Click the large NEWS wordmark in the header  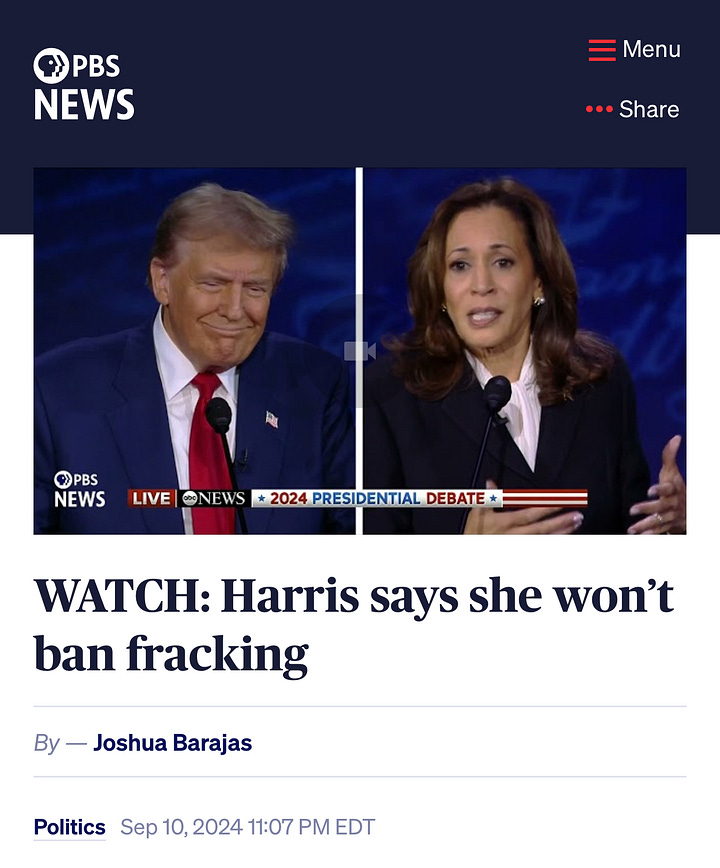point(84,104)
